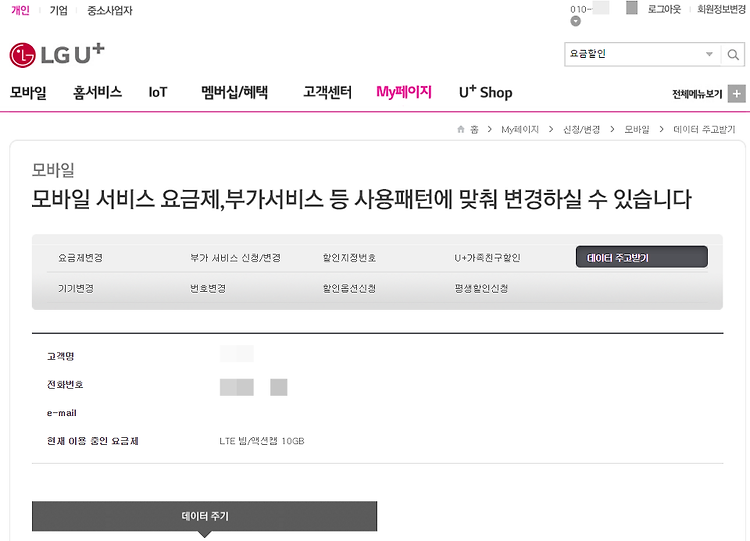Select the 할인지정번호 submenu item
Viewport: 750px width, 541px height.
pyautogui.click(x=349, y=258)
